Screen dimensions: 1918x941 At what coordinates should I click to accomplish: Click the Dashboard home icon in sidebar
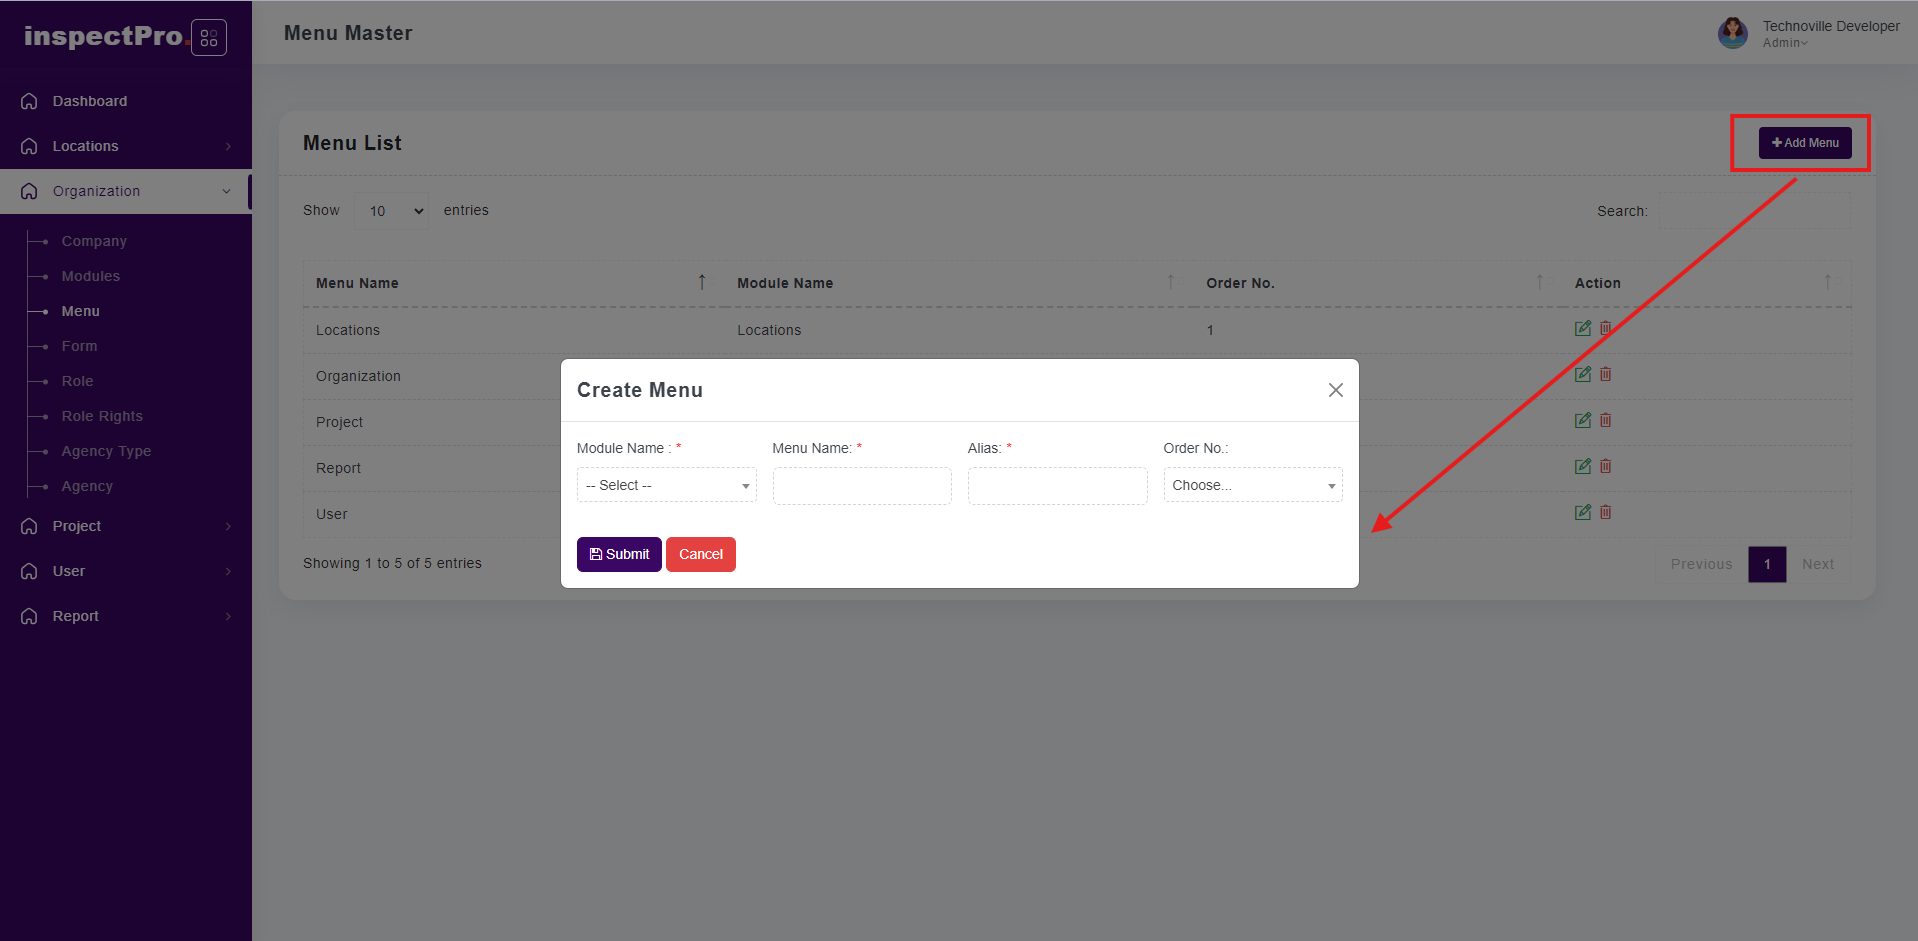[30, 101]
